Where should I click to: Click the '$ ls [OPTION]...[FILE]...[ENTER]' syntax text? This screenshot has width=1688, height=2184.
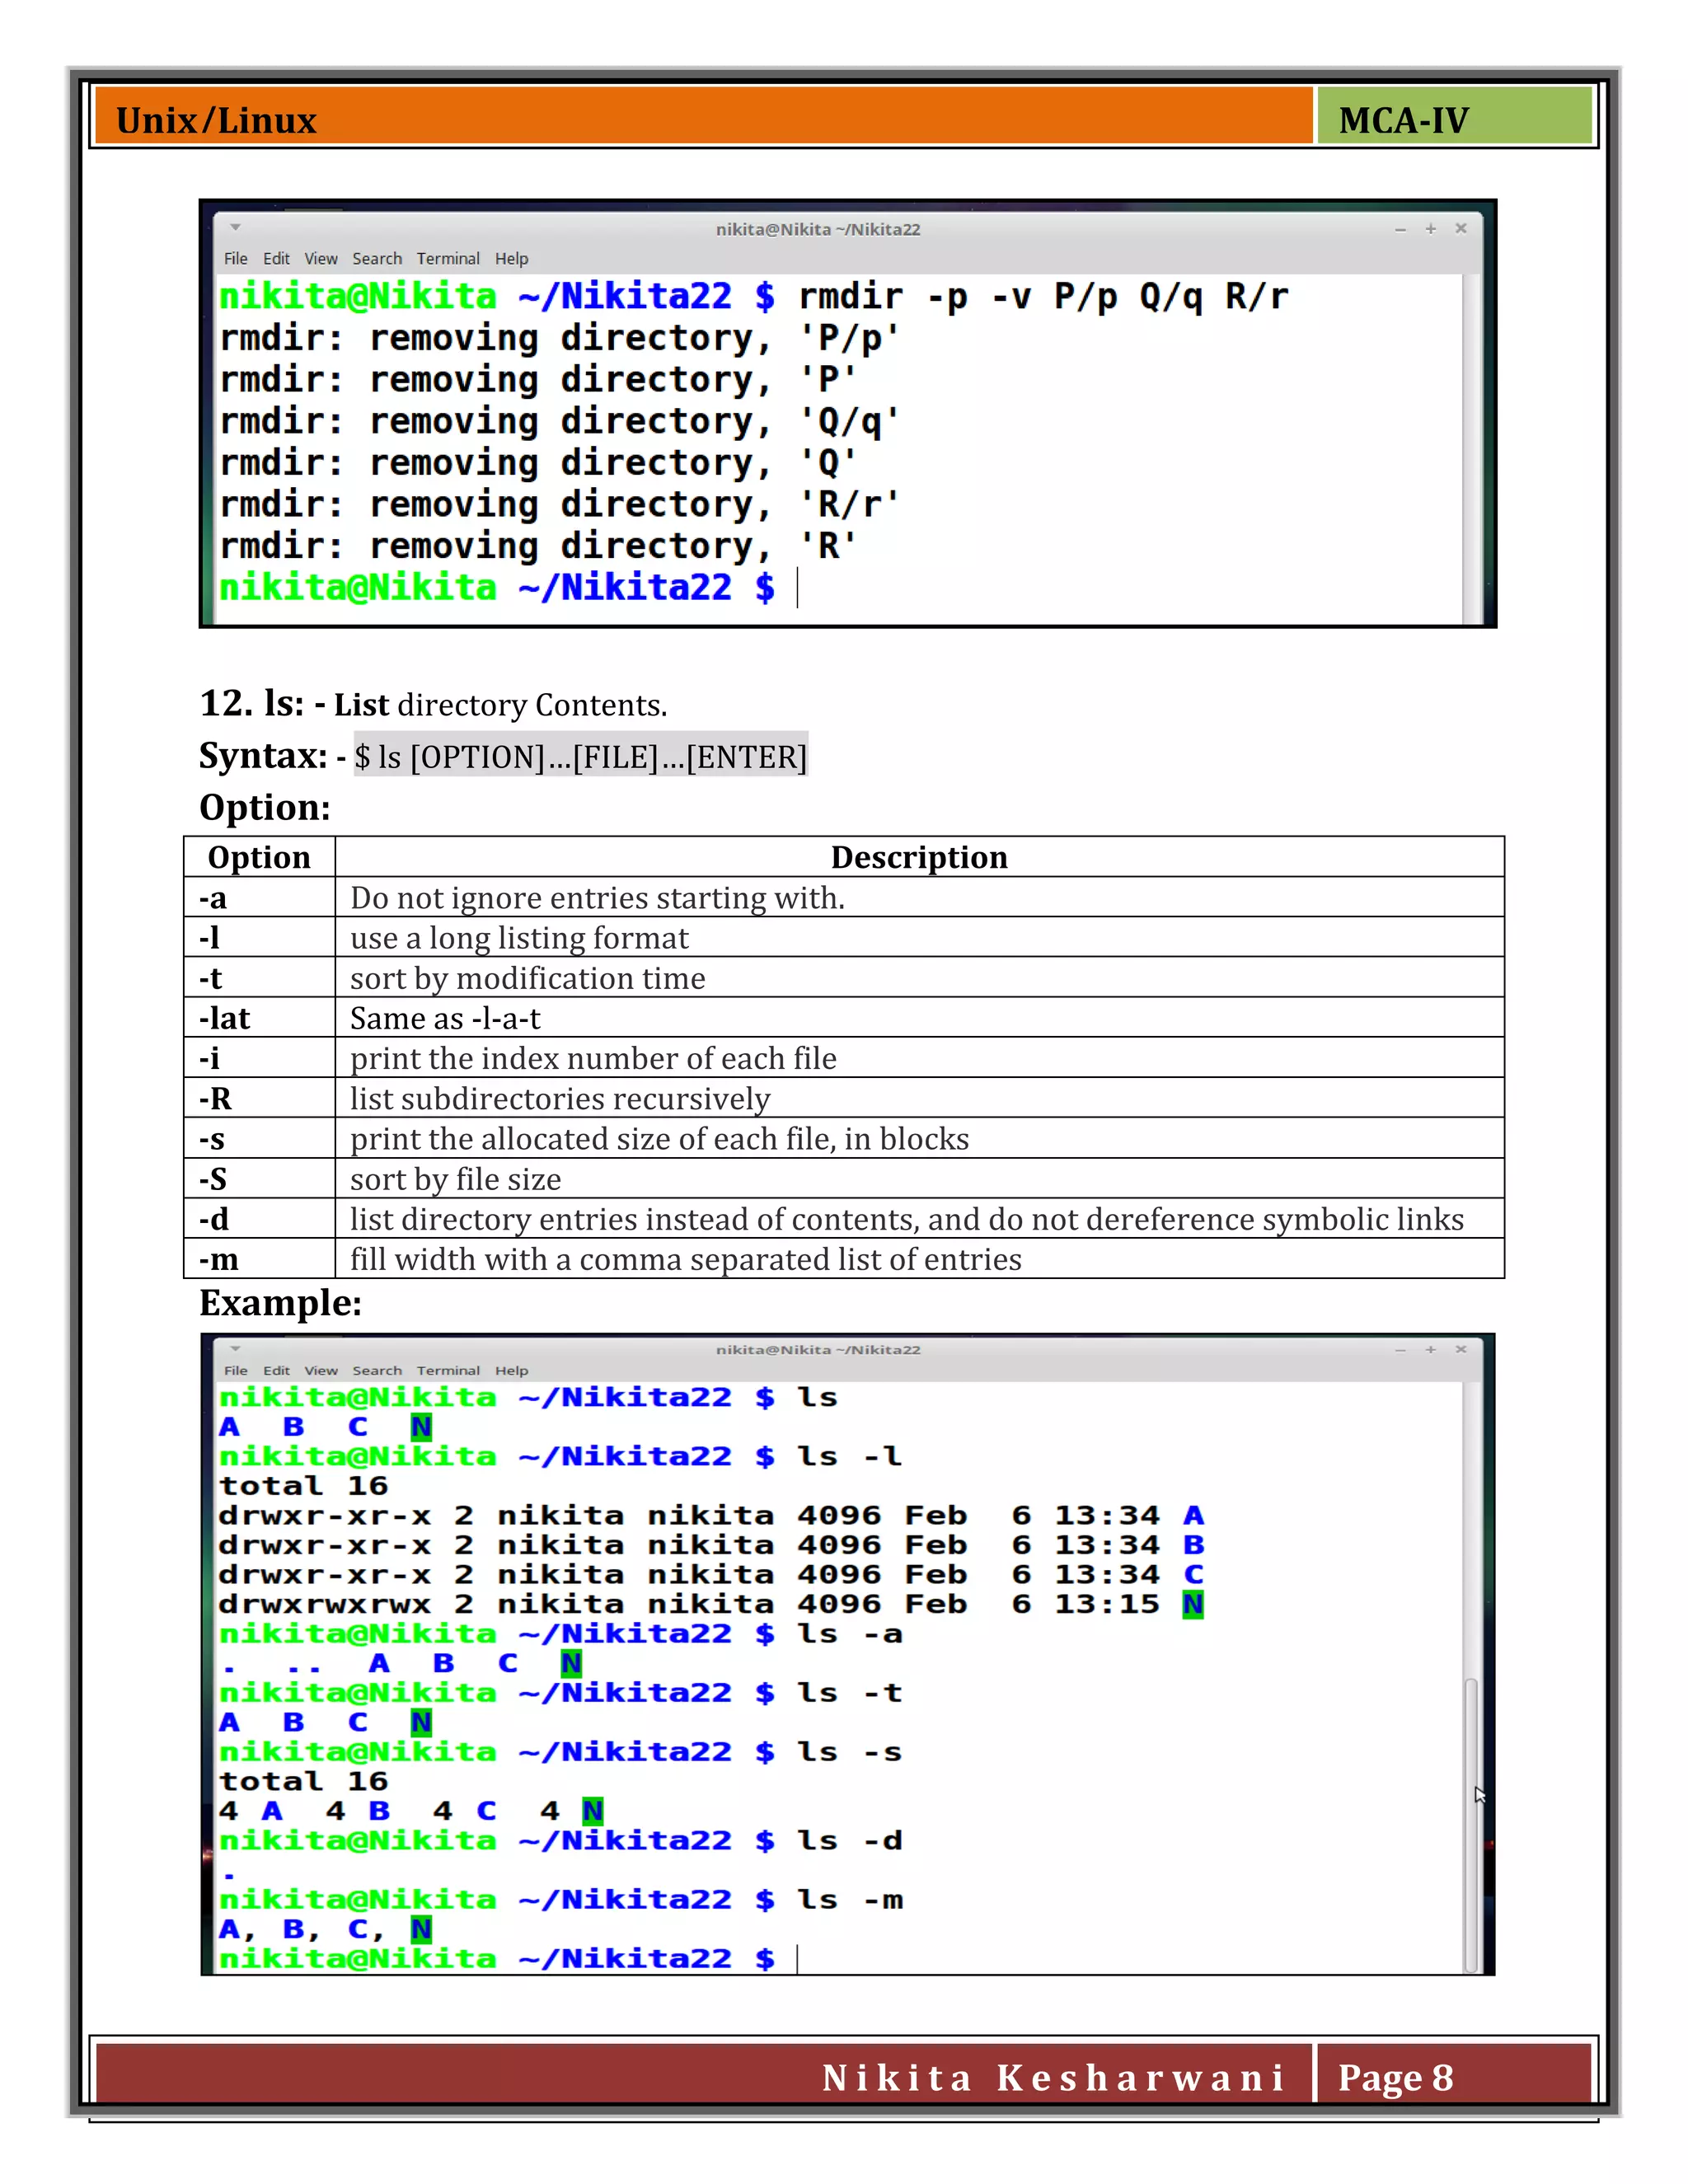coord(580,756)
